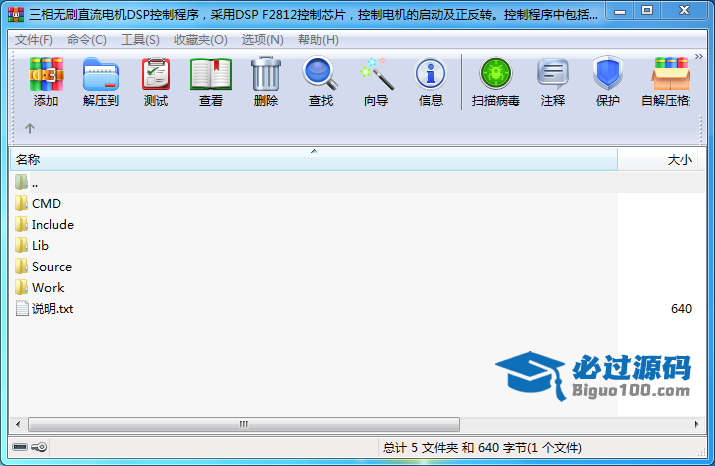Viewport: 715px width, 466px height.
Task: Open the Favorites (收藏夹) menu
Action: pos(201,40)
